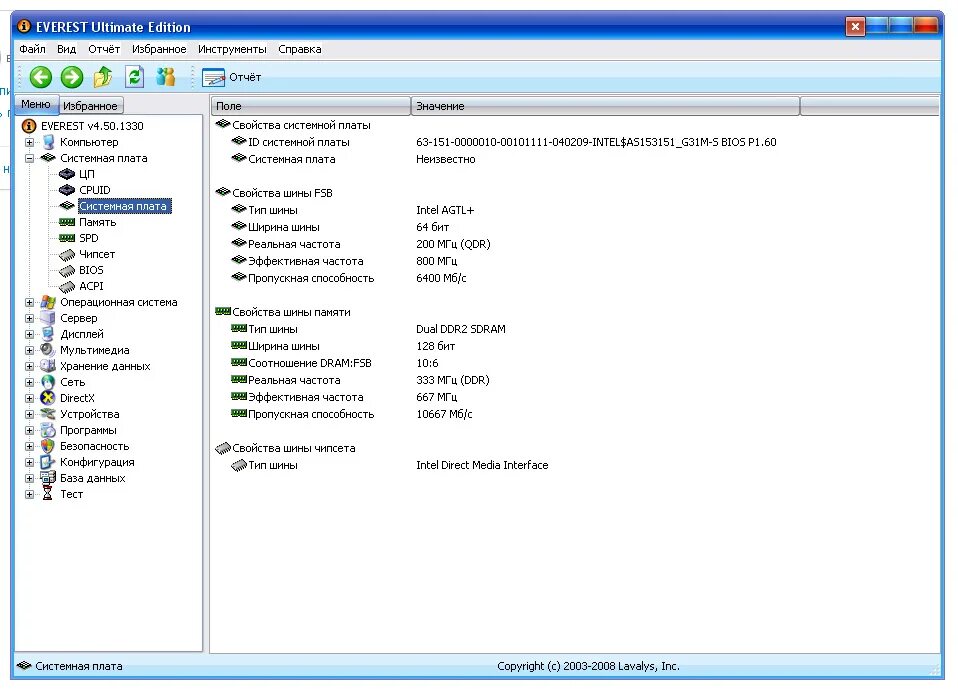Screen dimensions: 958x690
Task: Switch to the Избранное sidebar tab
Action: pyautogui.click(x=90, y=106)
